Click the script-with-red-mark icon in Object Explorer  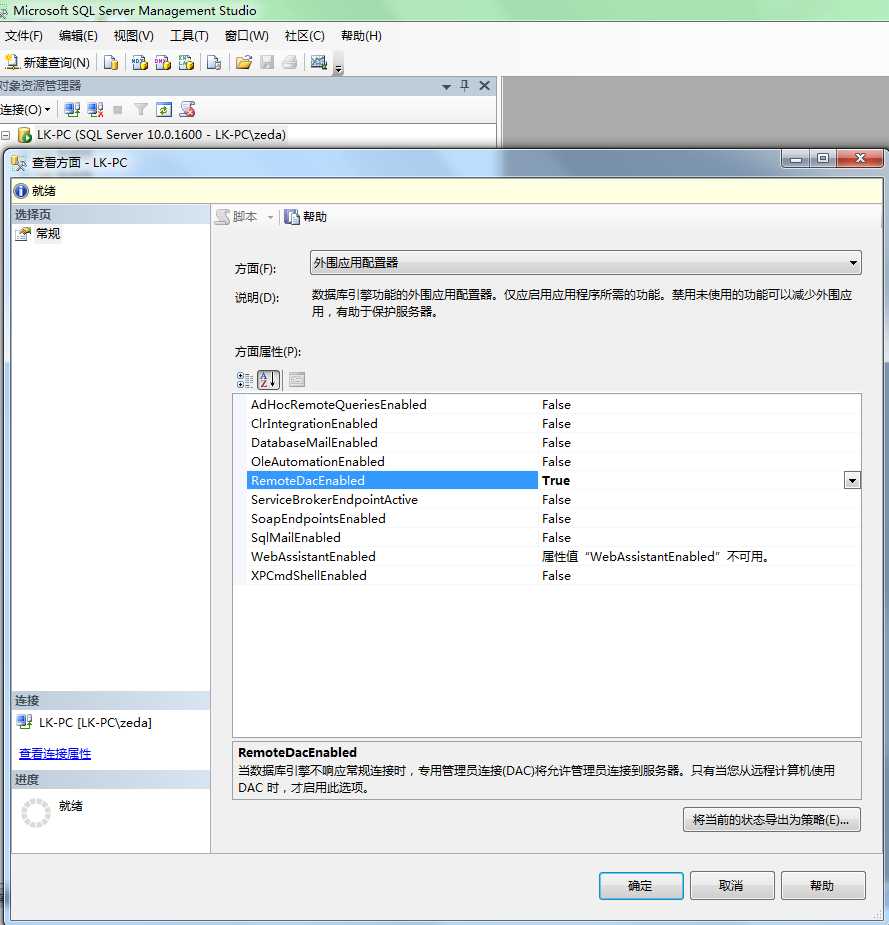click(x=188, y=110)
